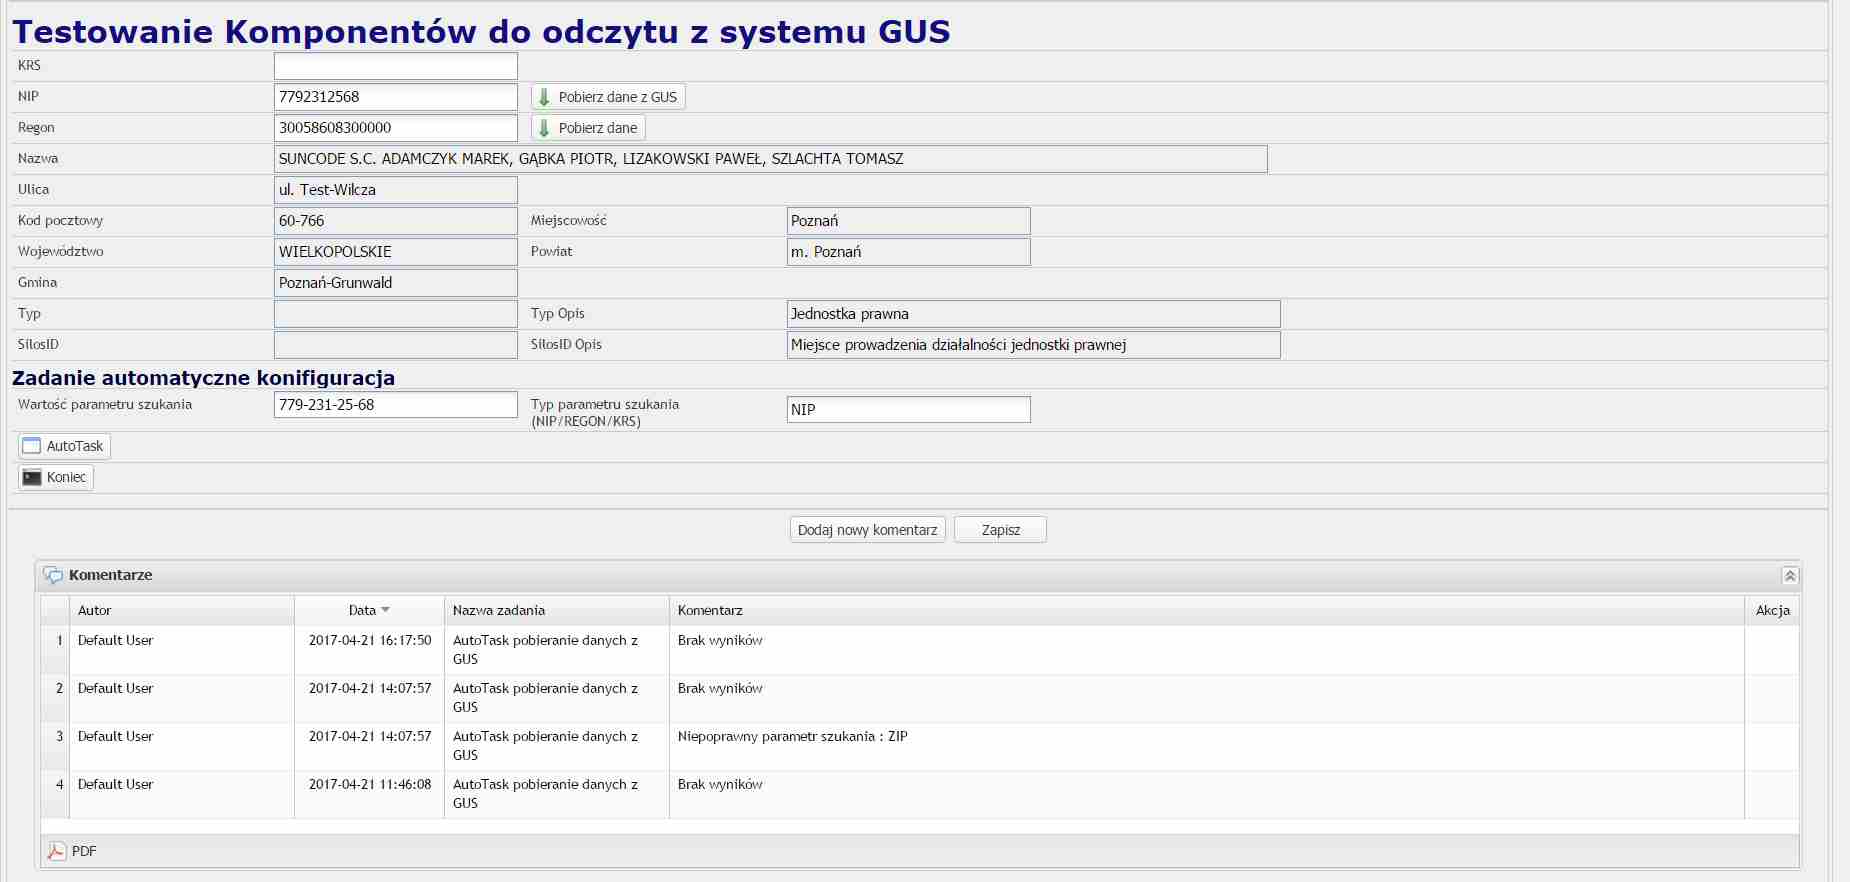Click the NIP field containing 7792312568
The image size is (1850, 882).
396,97
